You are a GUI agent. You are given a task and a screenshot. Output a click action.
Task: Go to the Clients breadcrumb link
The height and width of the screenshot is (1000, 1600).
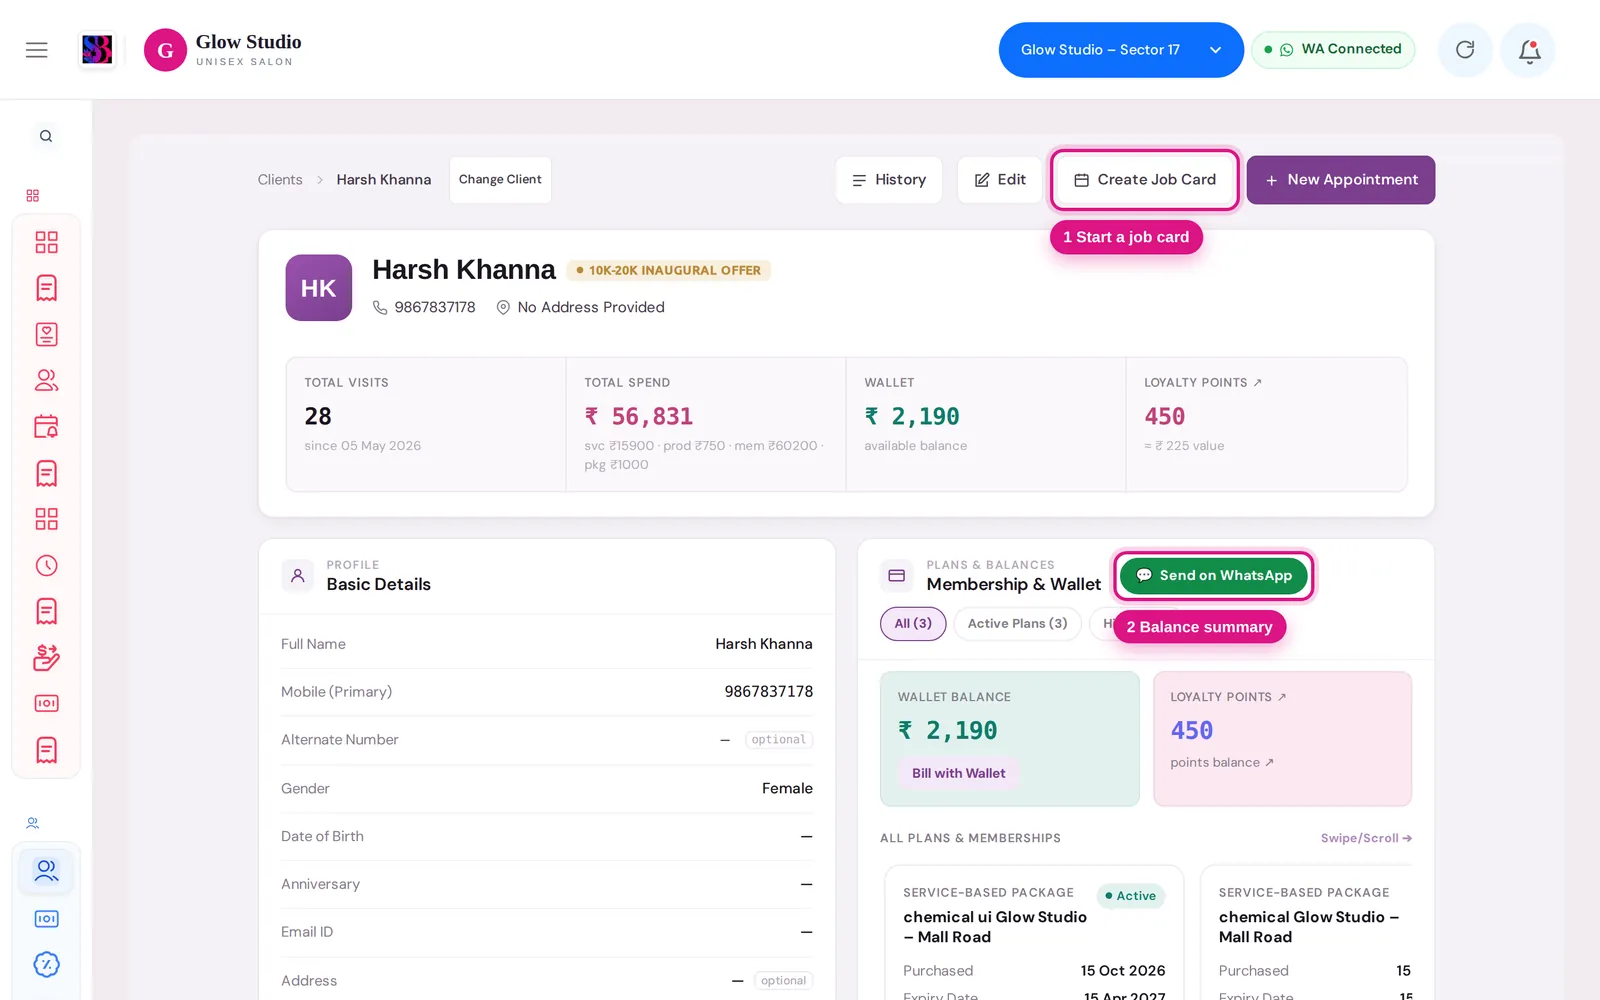[280, 180]
